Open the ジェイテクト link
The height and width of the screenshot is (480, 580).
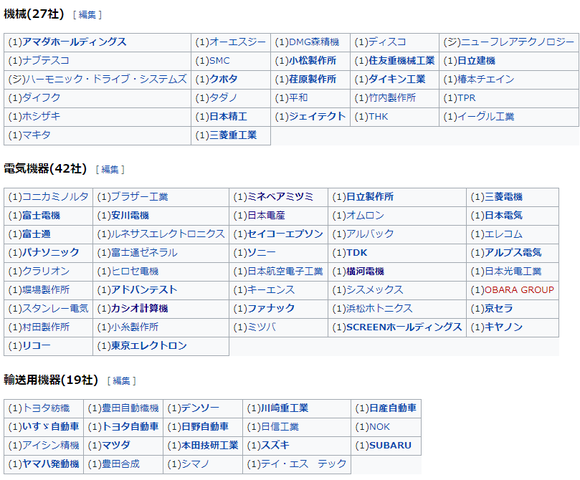point(317,116)
